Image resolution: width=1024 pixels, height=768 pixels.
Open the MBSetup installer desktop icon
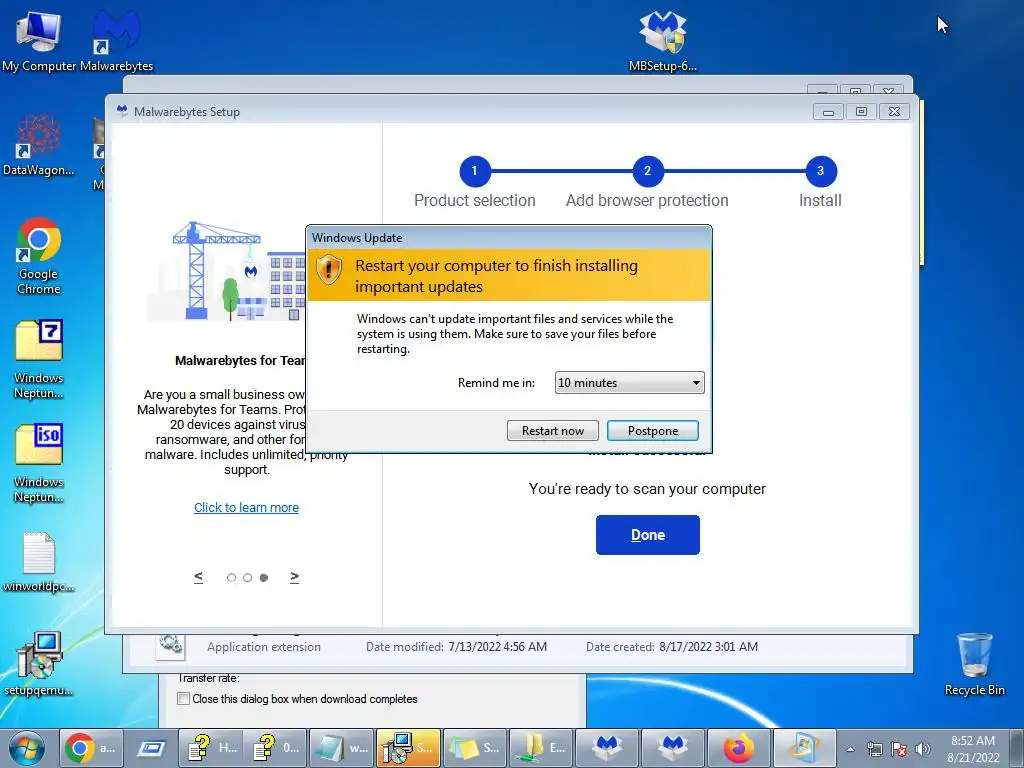tap(662, 39)
